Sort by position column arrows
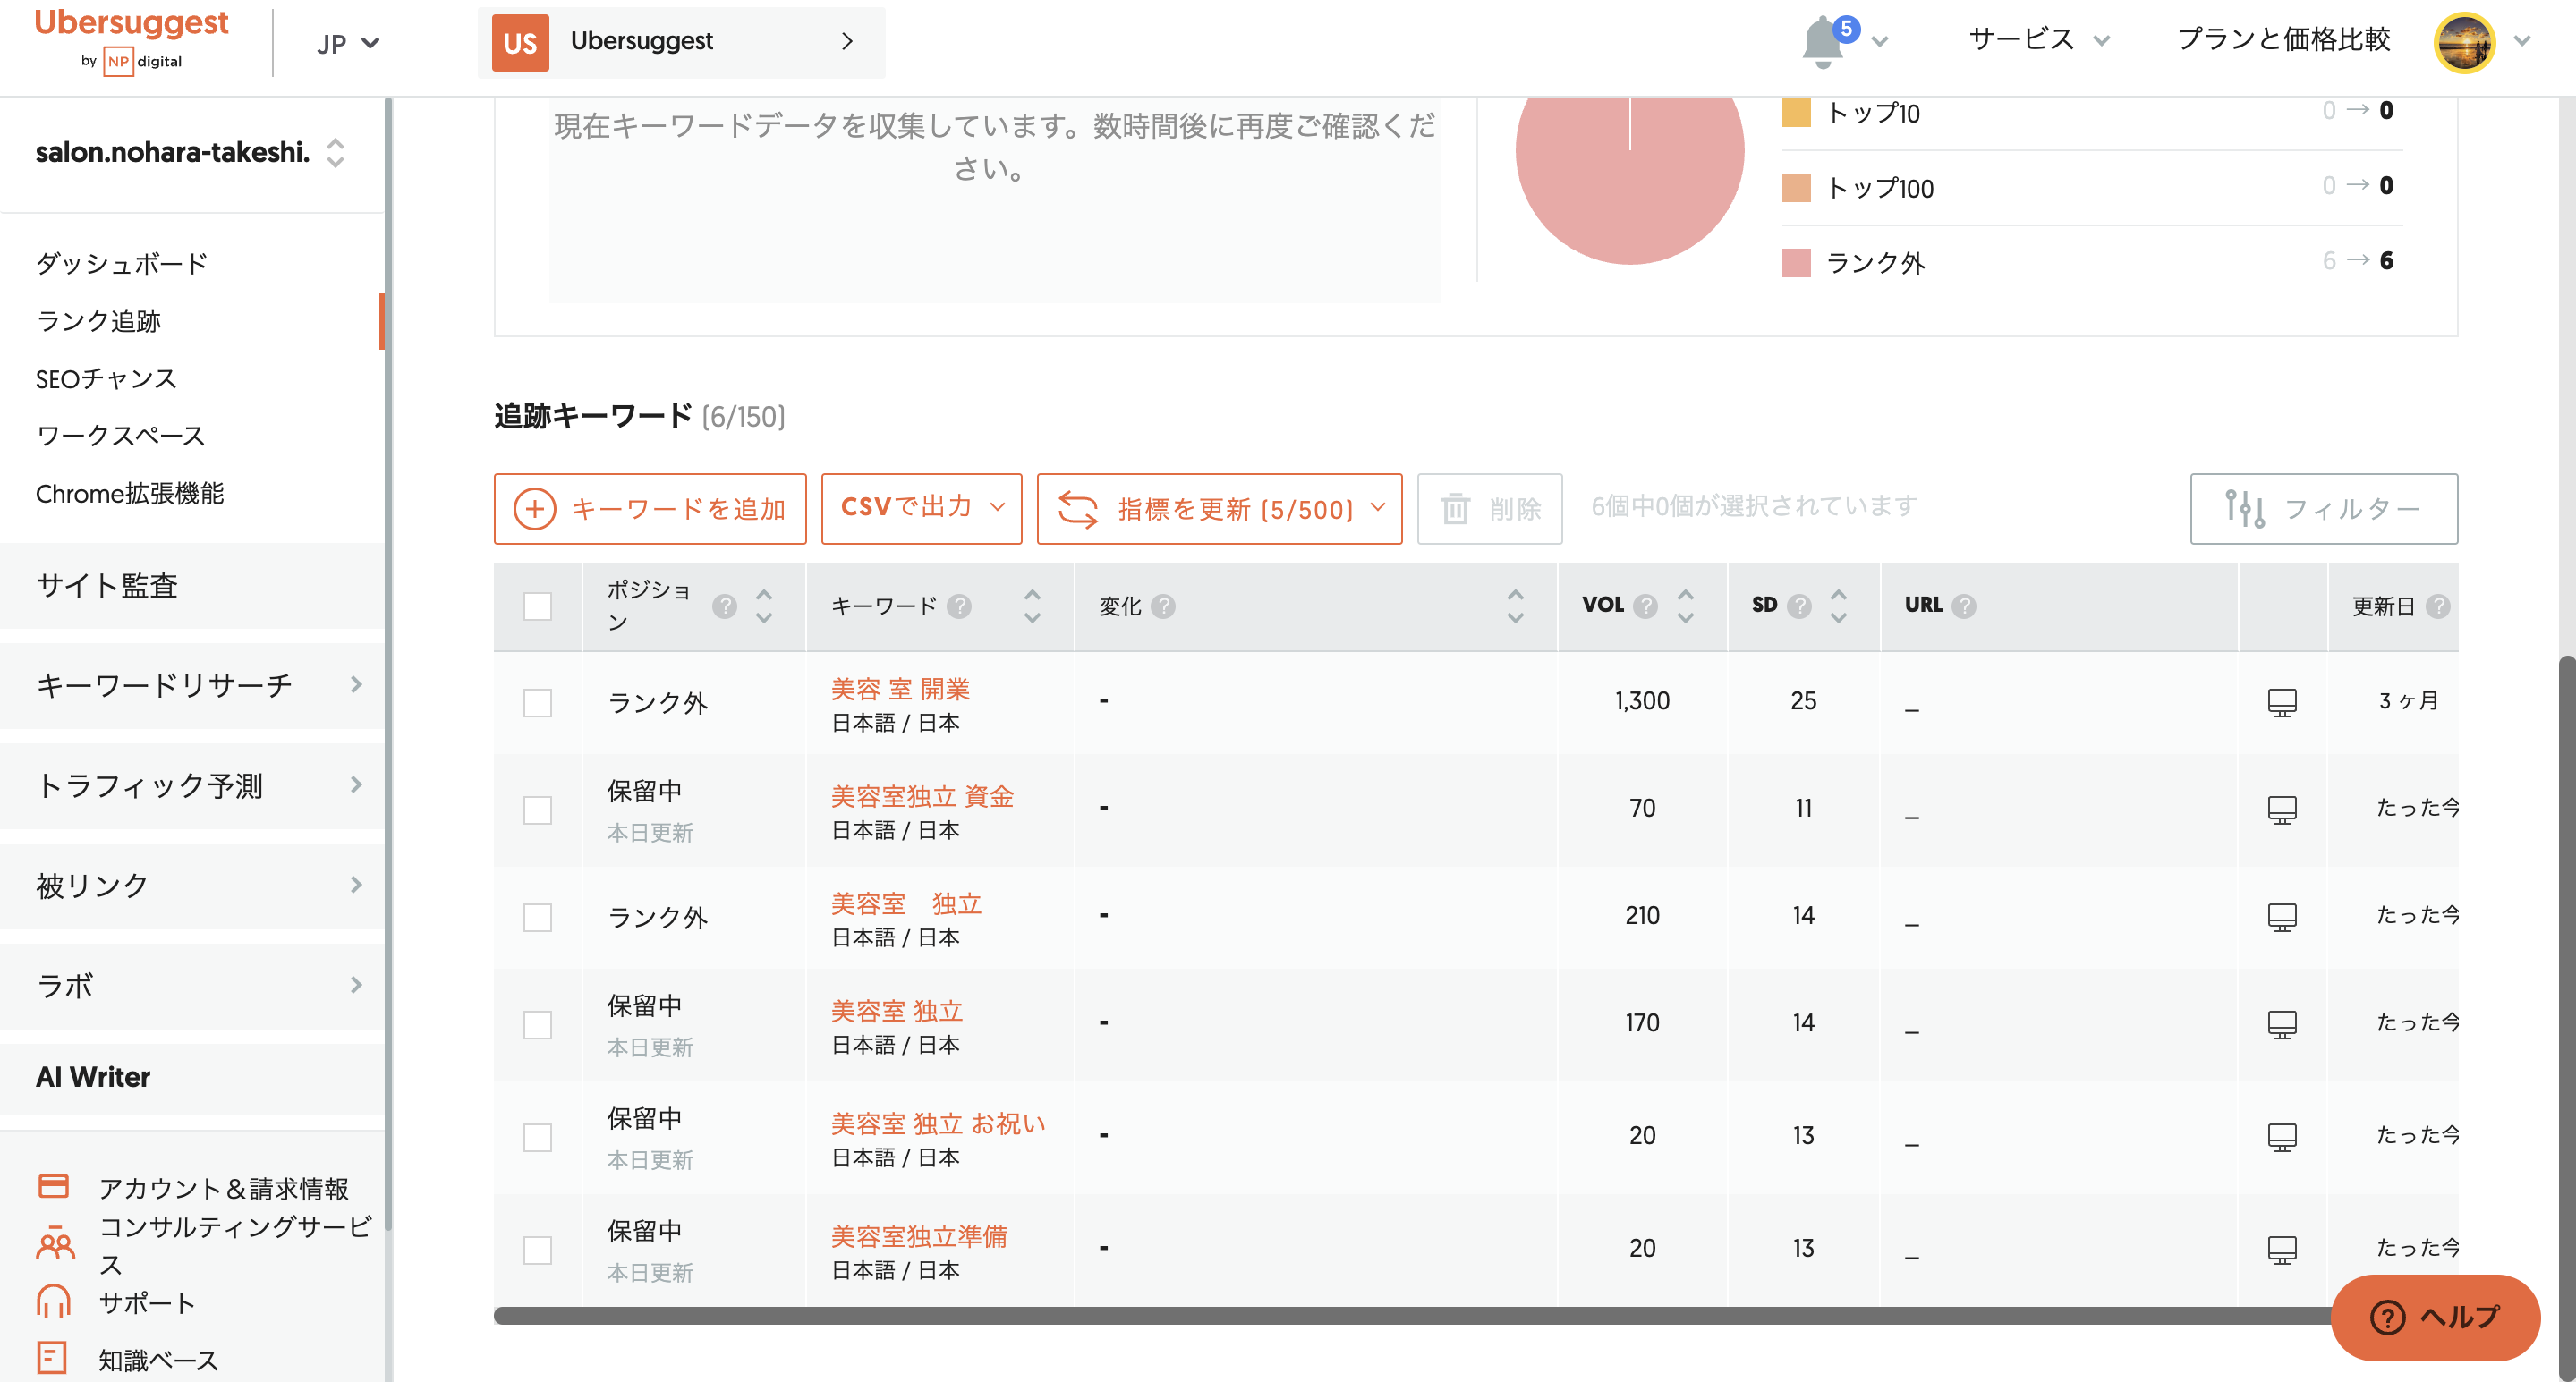 (764, 606)
